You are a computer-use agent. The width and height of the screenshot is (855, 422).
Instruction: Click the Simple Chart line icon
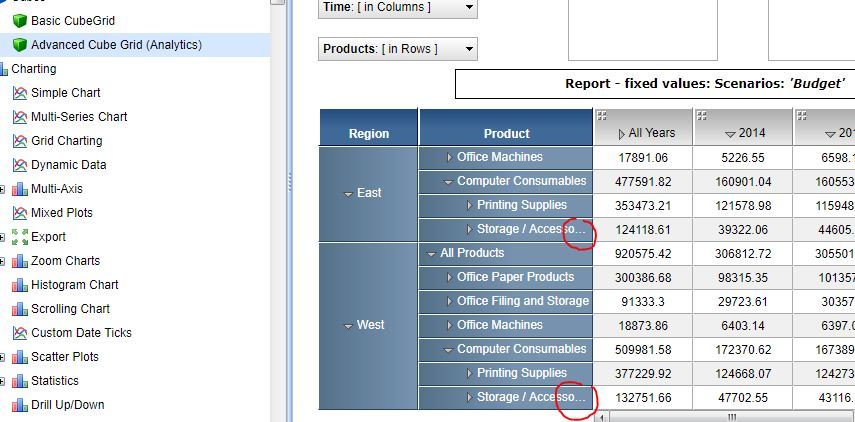(20, 93)
